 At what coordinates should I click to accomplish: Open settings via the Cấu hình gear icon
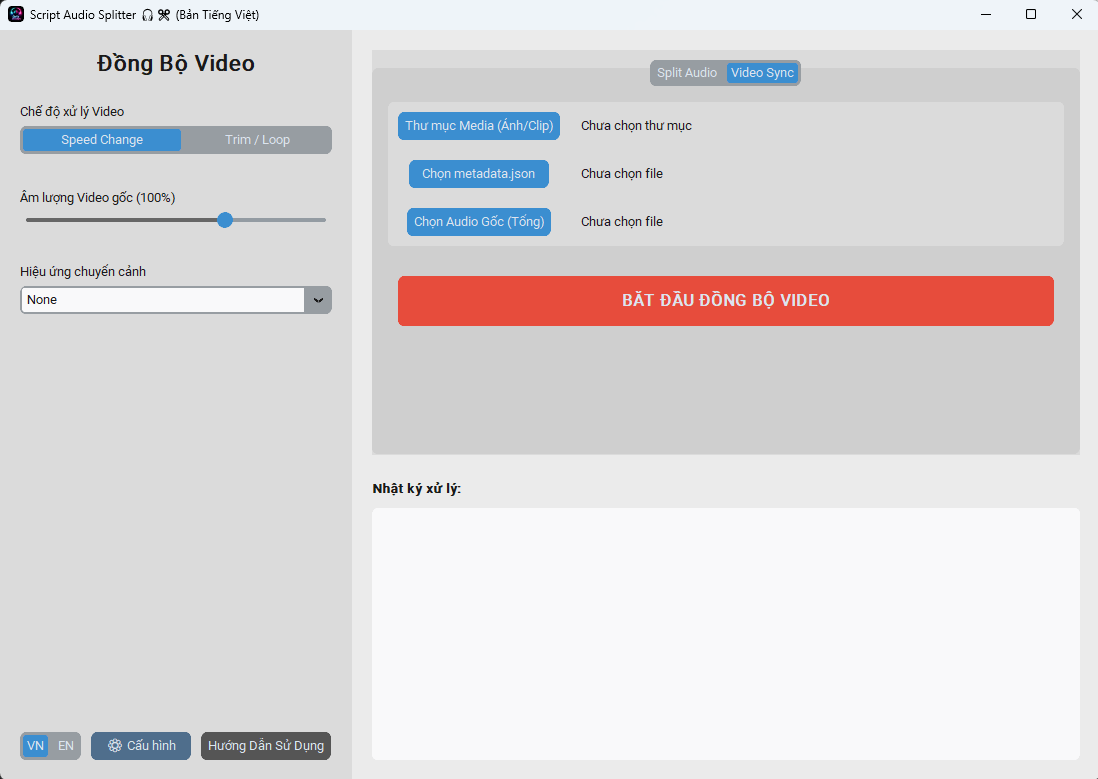[115, 746]
